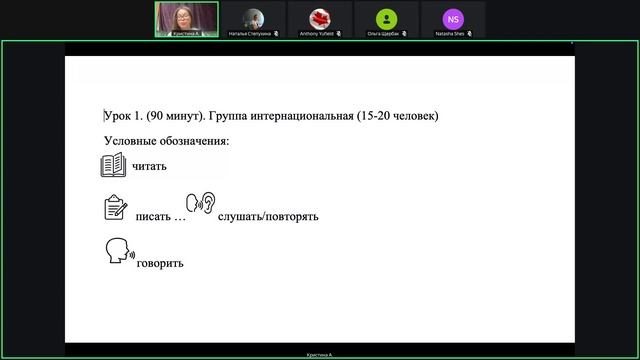Click the Ольга Щербак name label
Screen dimensions: 640x360
(383, 34)
